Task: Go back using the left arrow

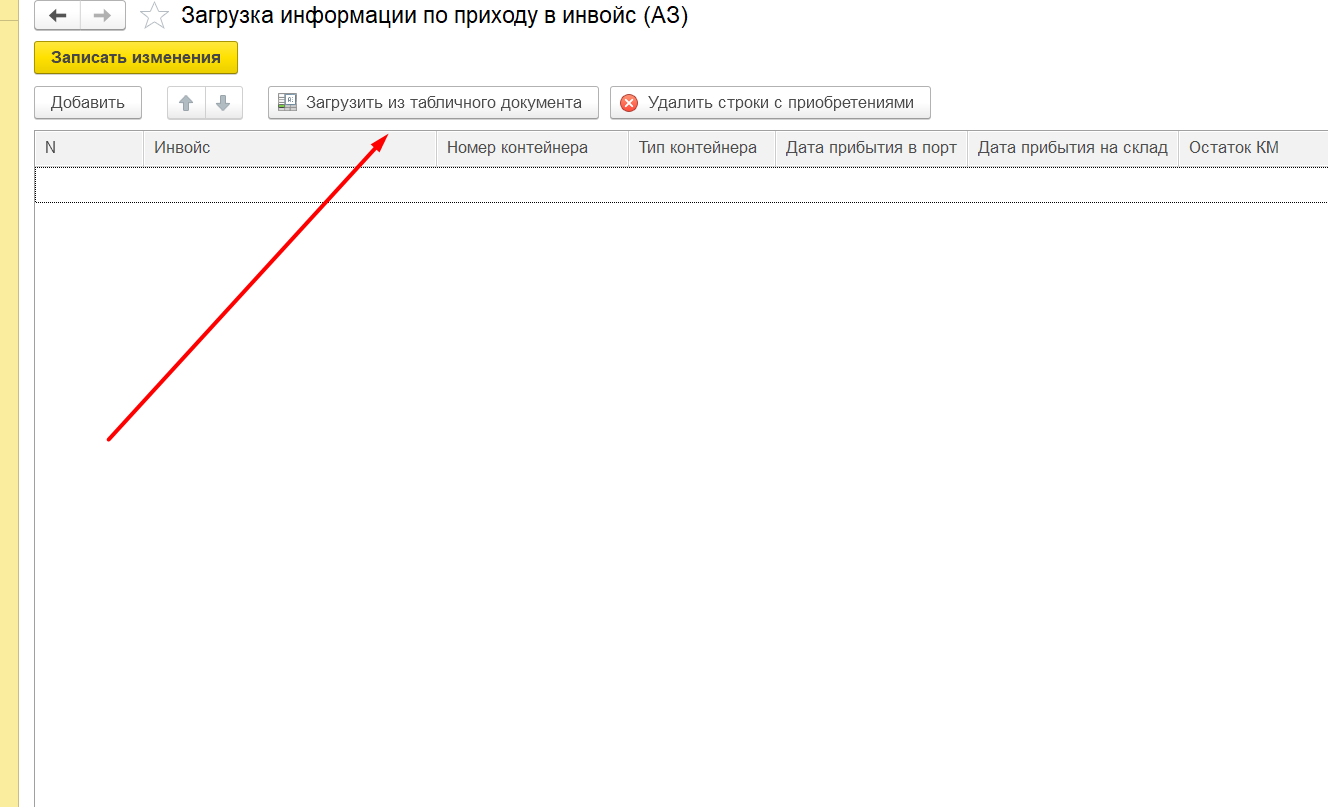Action: [58, 16]
